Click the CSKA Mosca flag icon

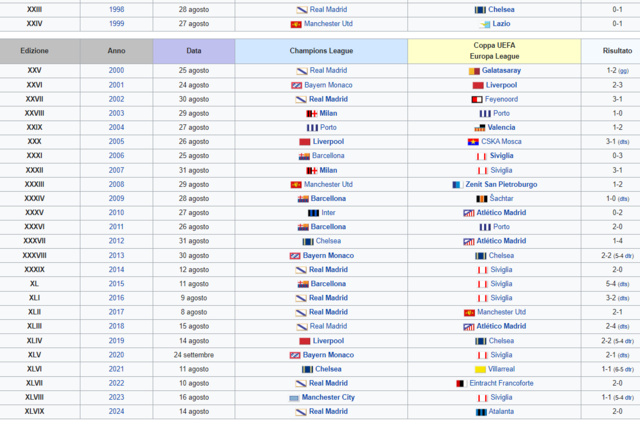click(473, 142)
